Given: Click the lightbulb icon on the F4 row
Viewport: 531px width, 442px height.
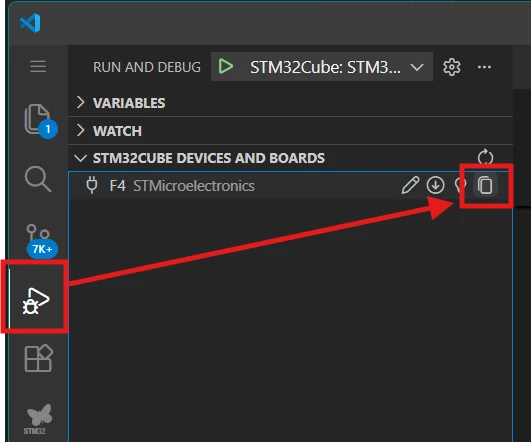Looking at the screenshot, I should click(x=460, y=185).
